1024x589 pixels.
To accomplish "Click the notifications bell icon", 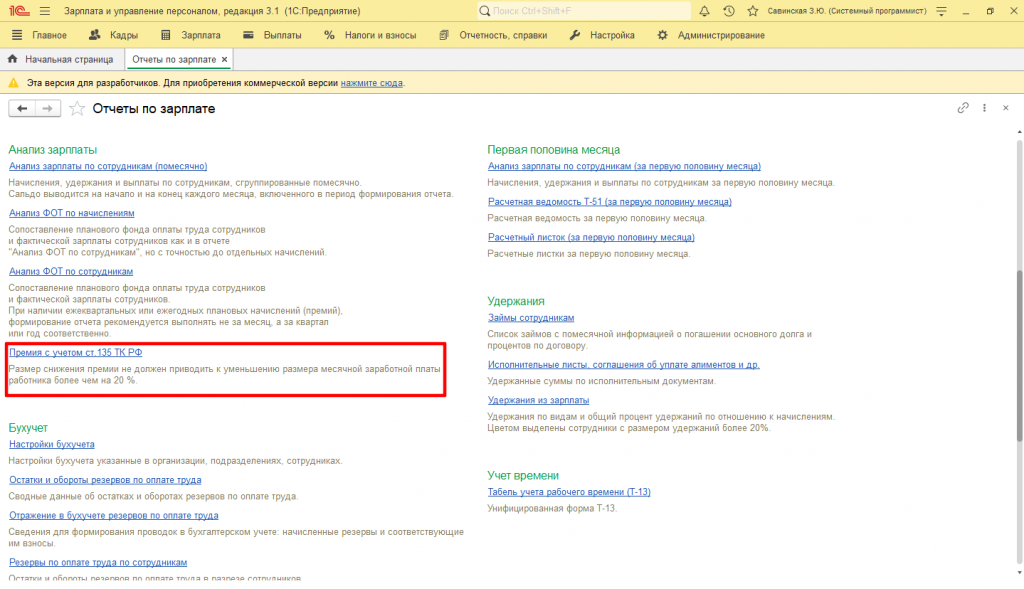I will tap(704, 11).
